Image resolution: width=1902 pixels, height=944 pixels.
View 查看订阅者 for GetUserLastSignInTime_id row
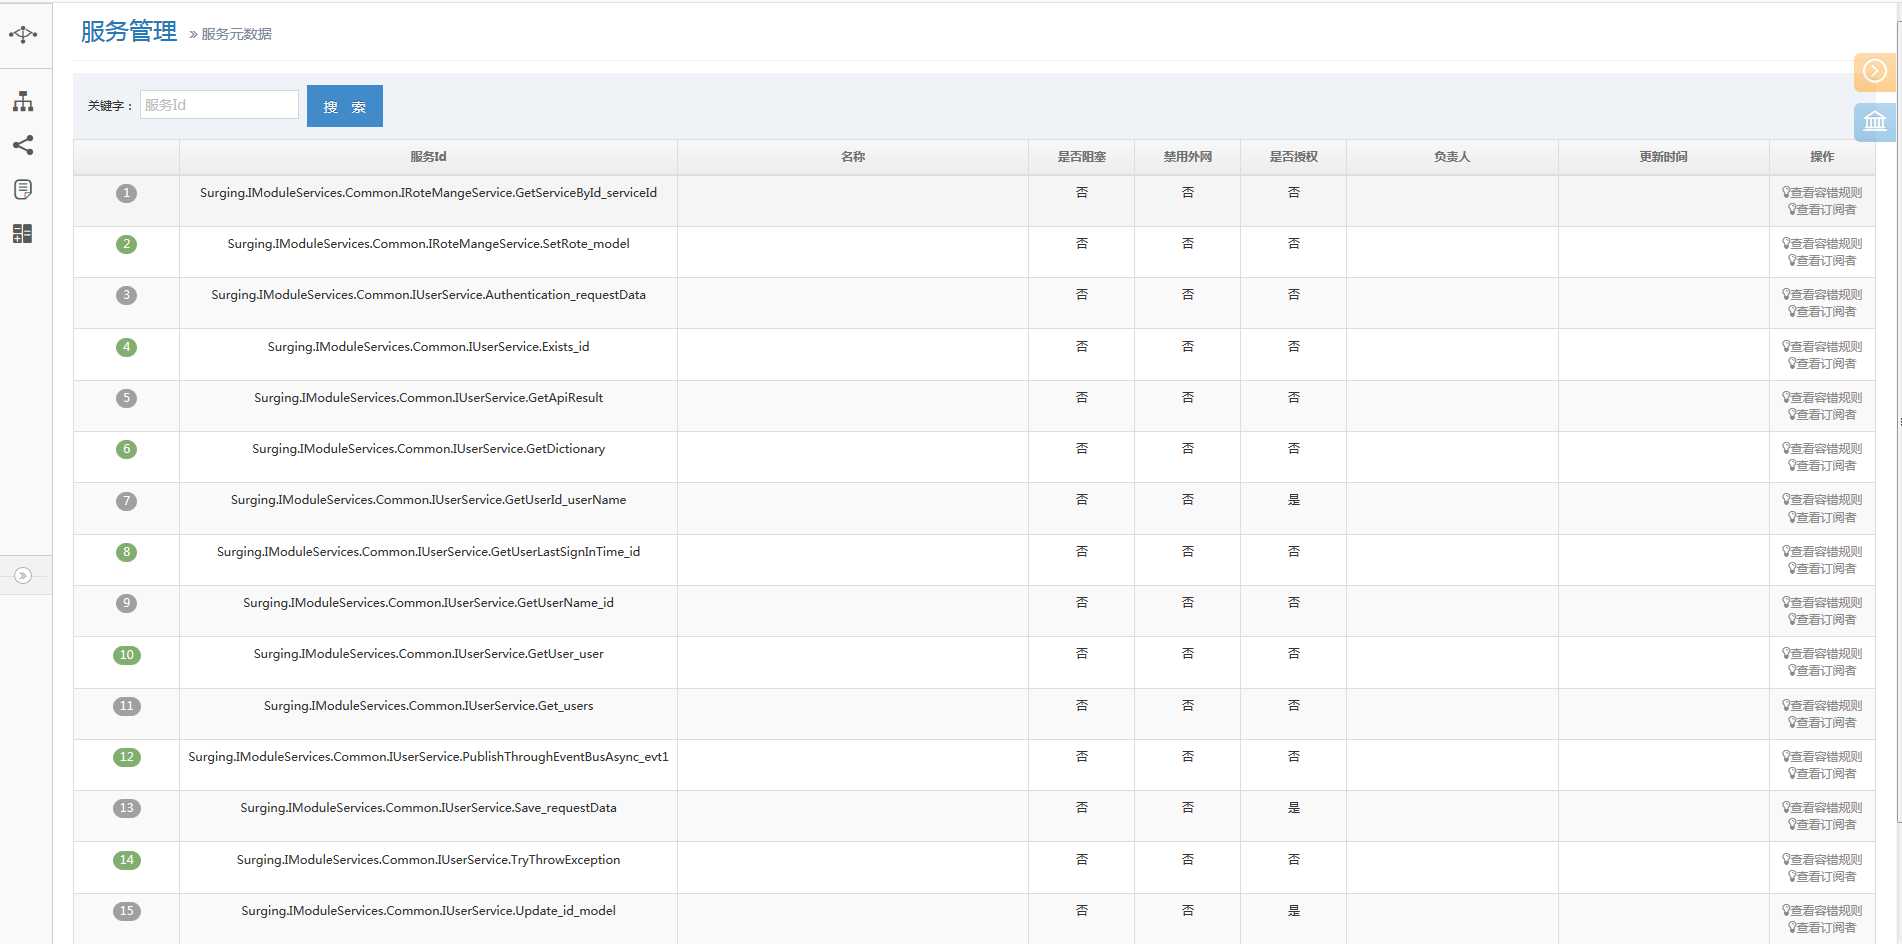(x=1822, y=569)
